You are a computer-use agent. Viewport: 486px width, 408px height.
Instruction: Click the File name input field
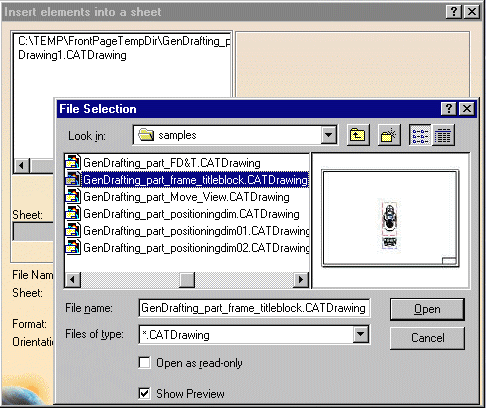(254, 308)
